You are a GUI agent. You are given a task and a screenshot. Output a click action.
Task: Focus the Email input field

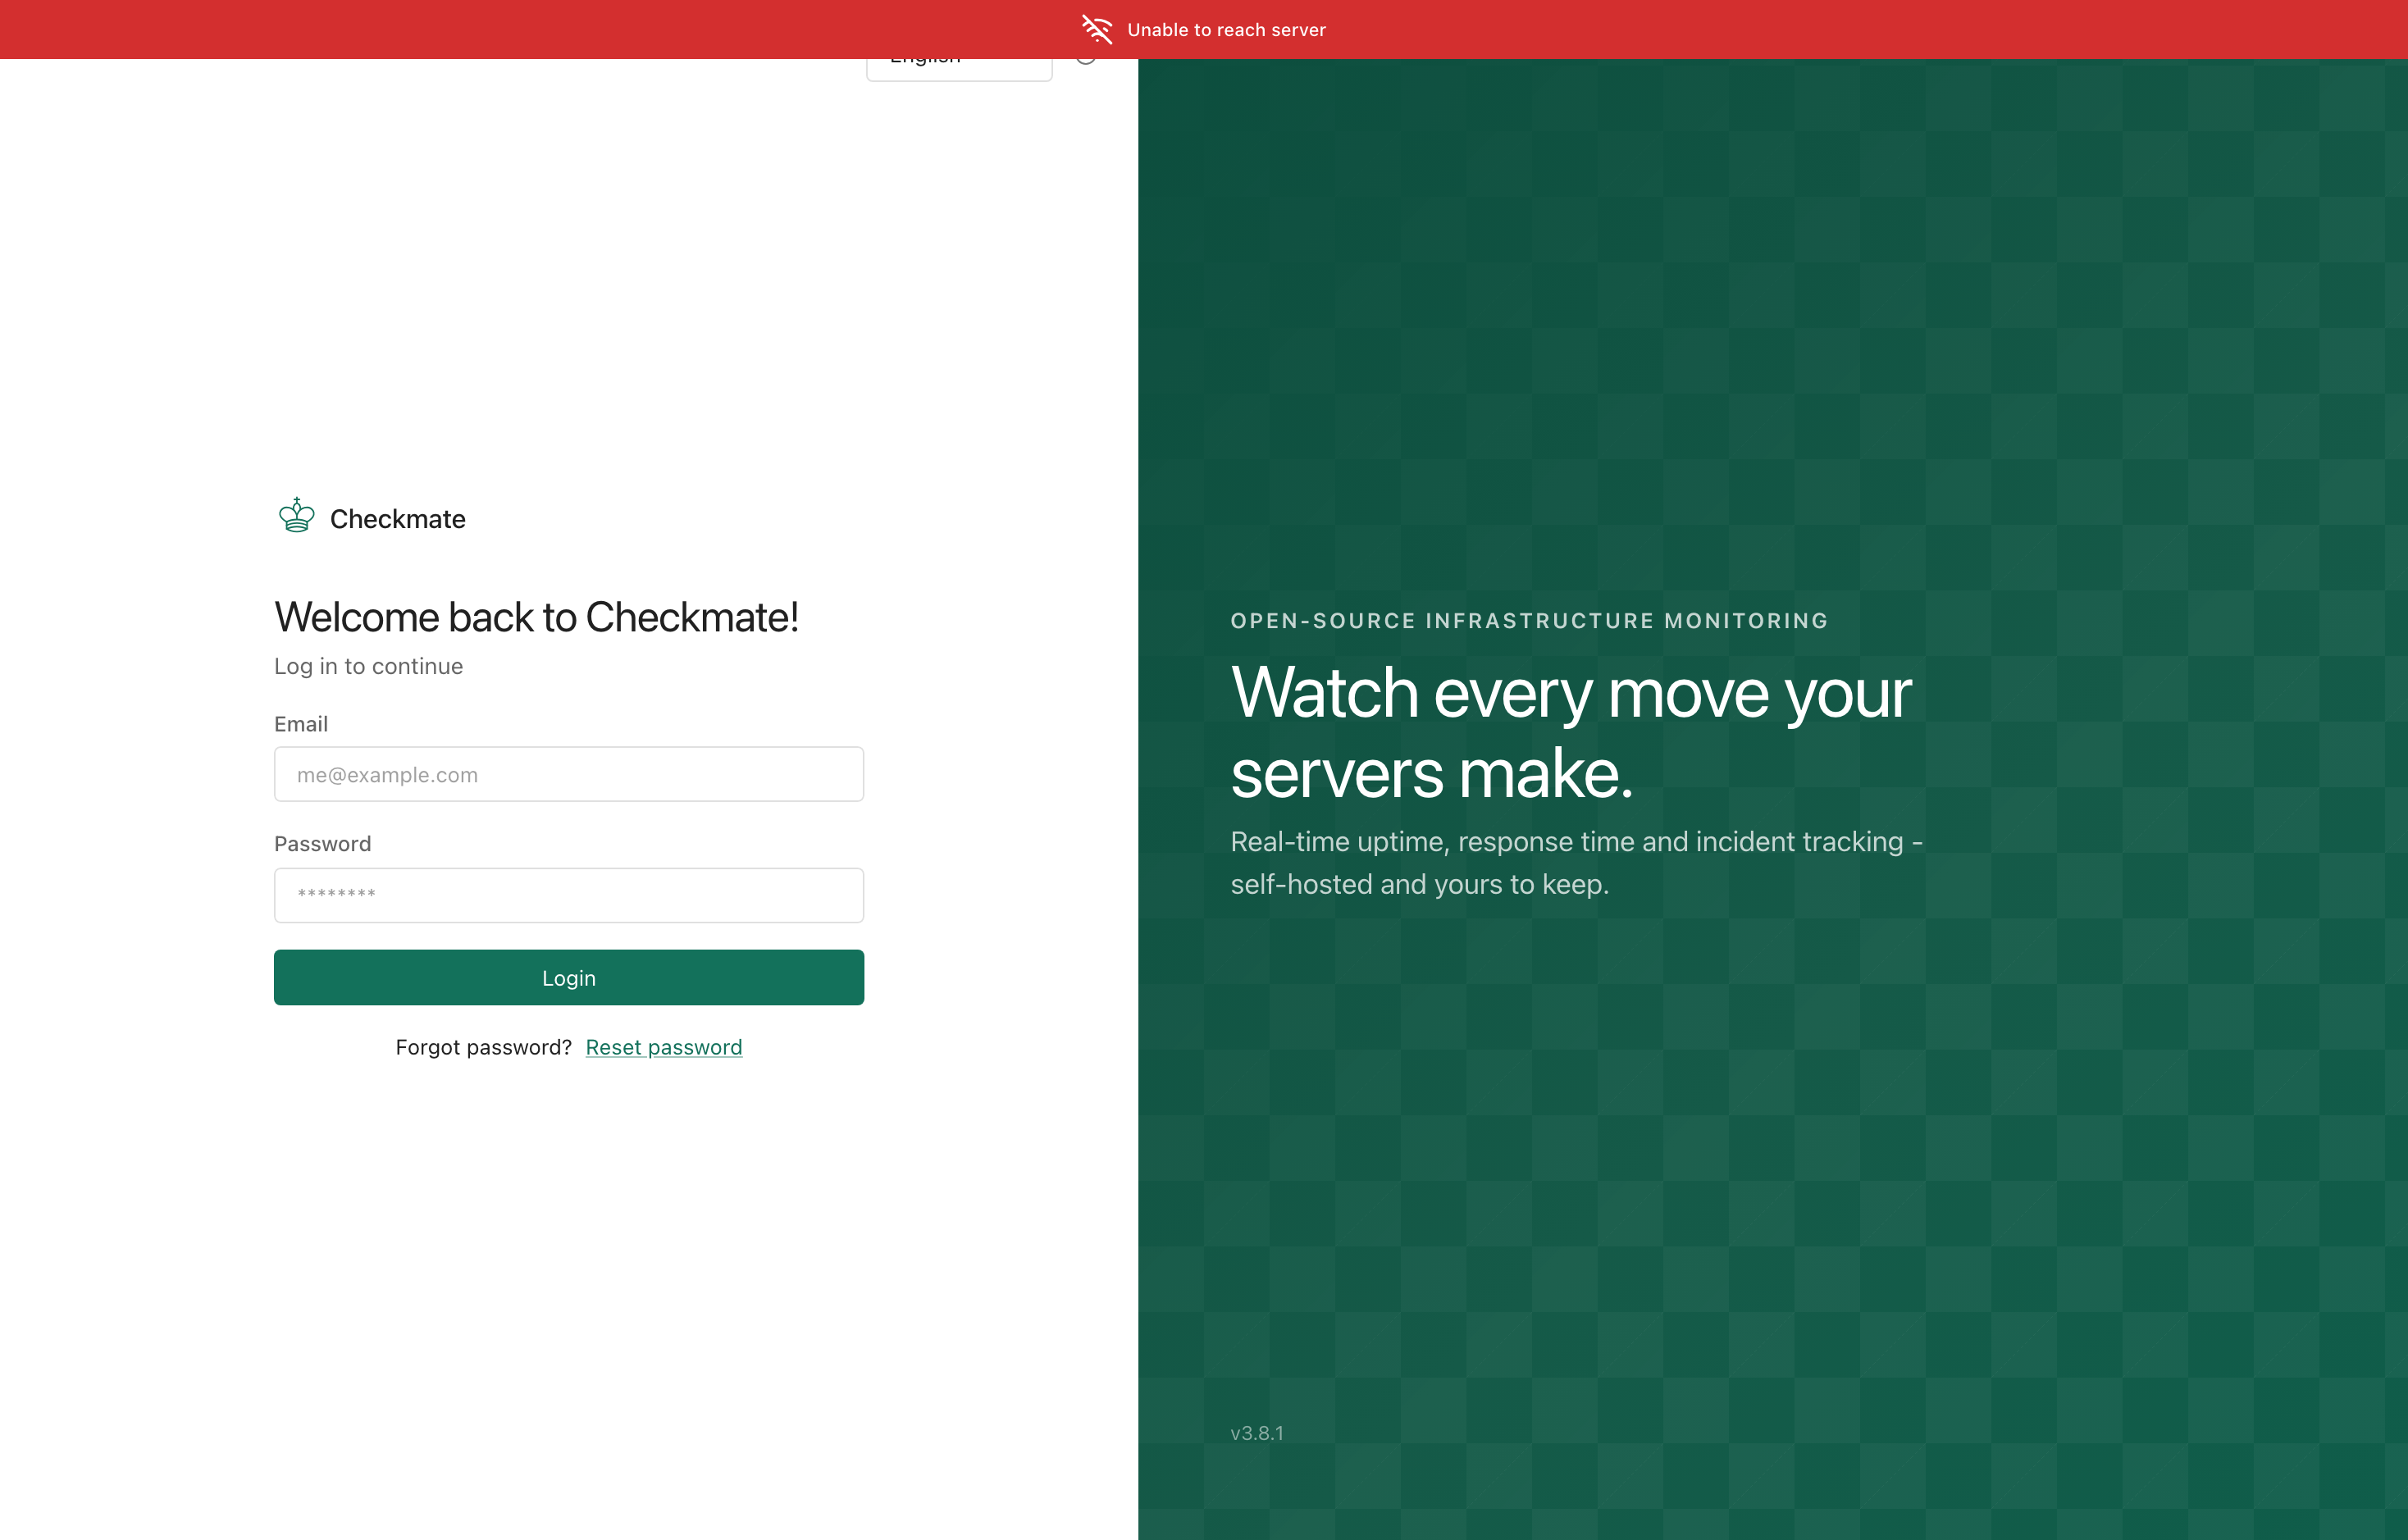click(x=569, y=774)
